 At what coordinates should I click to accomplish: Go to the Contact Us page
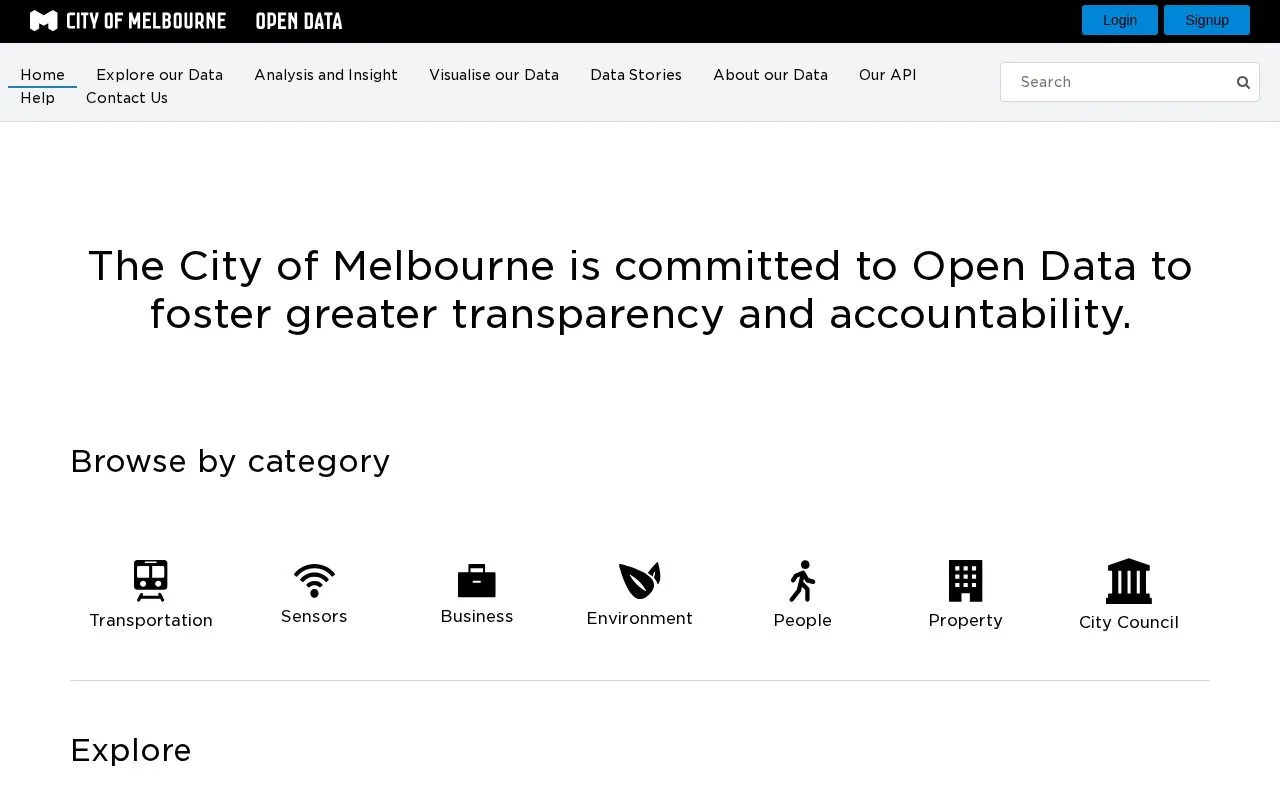[127, 98]
